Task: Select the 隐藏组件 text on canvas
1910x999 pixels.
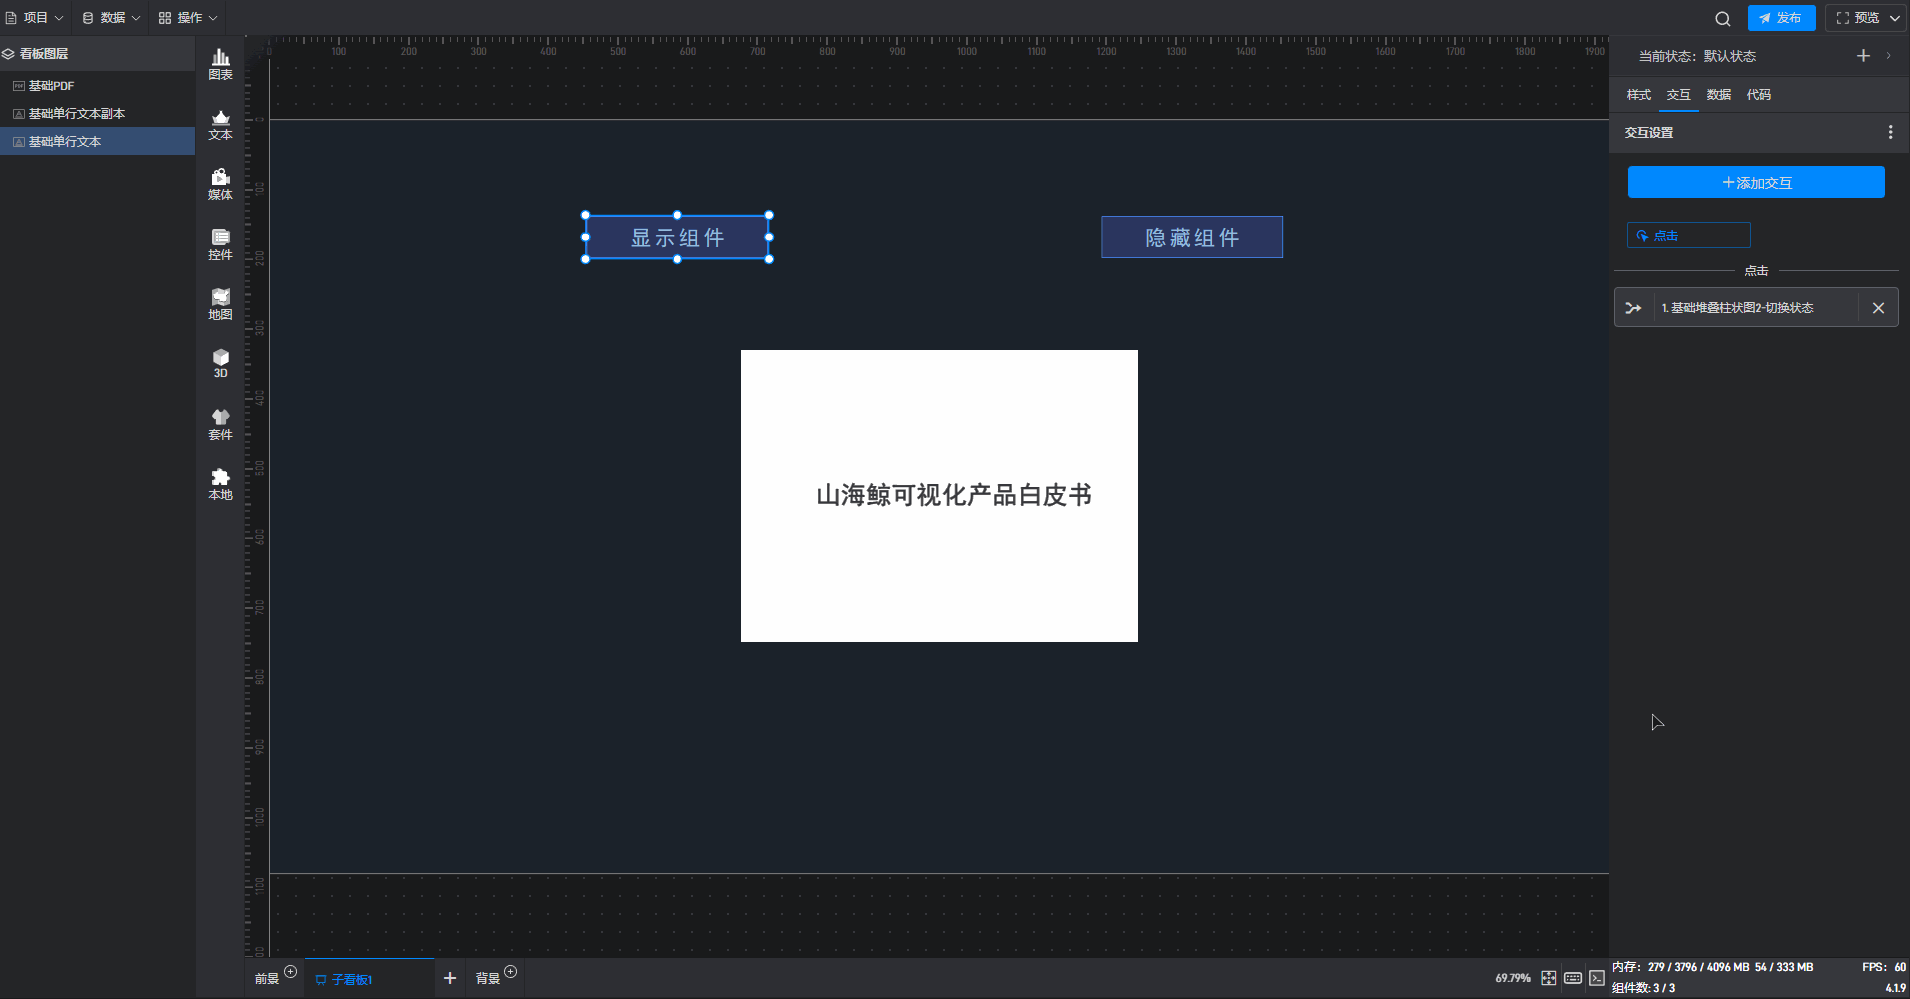Action: coord(1191,238)
